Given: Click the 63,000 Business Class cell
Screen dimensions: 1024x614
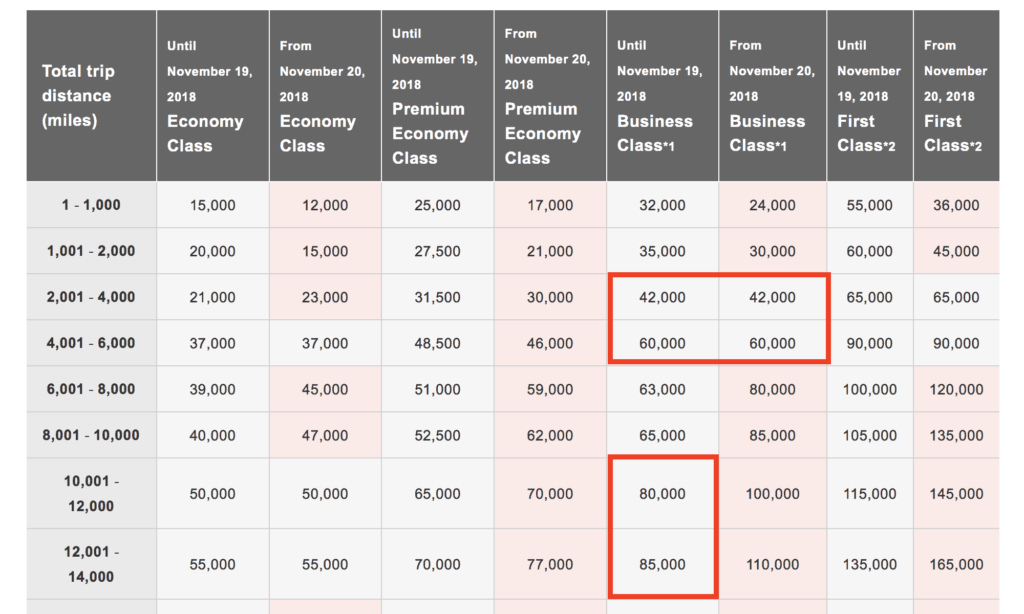Looking at the screenshot, I should tap(662, 389).
